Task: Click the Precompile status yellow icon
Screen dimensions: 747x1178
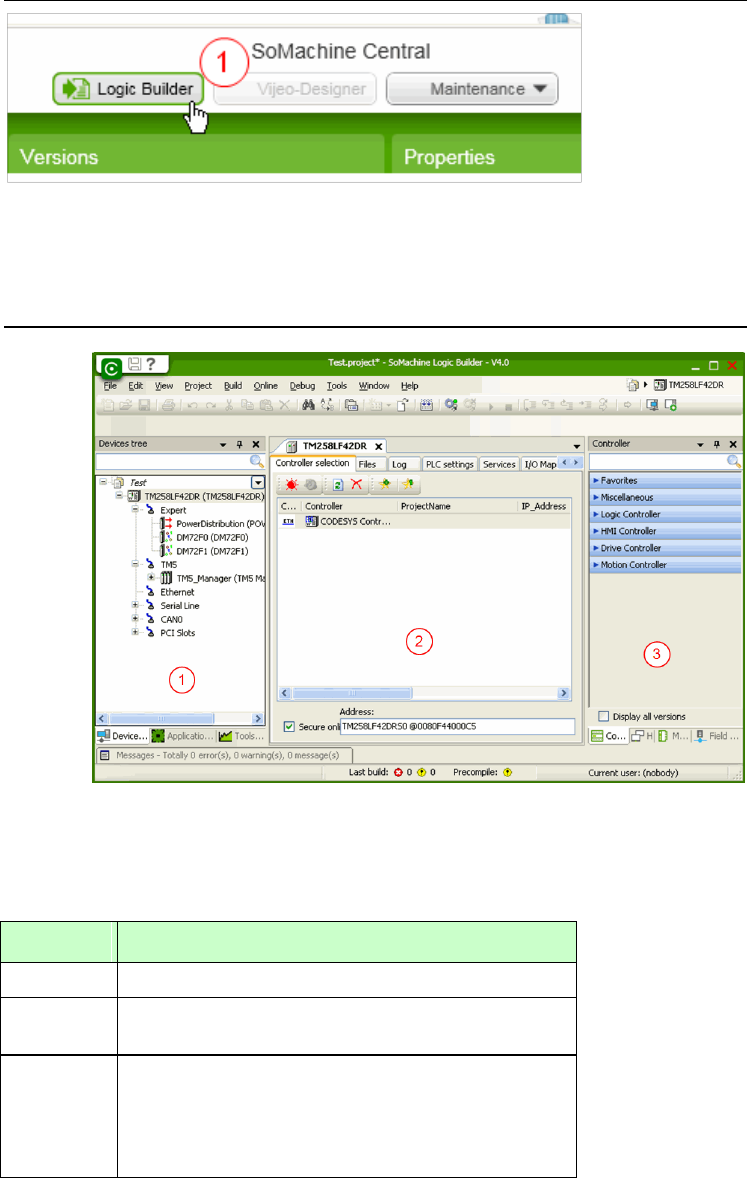Action: (x=507, y=772)
